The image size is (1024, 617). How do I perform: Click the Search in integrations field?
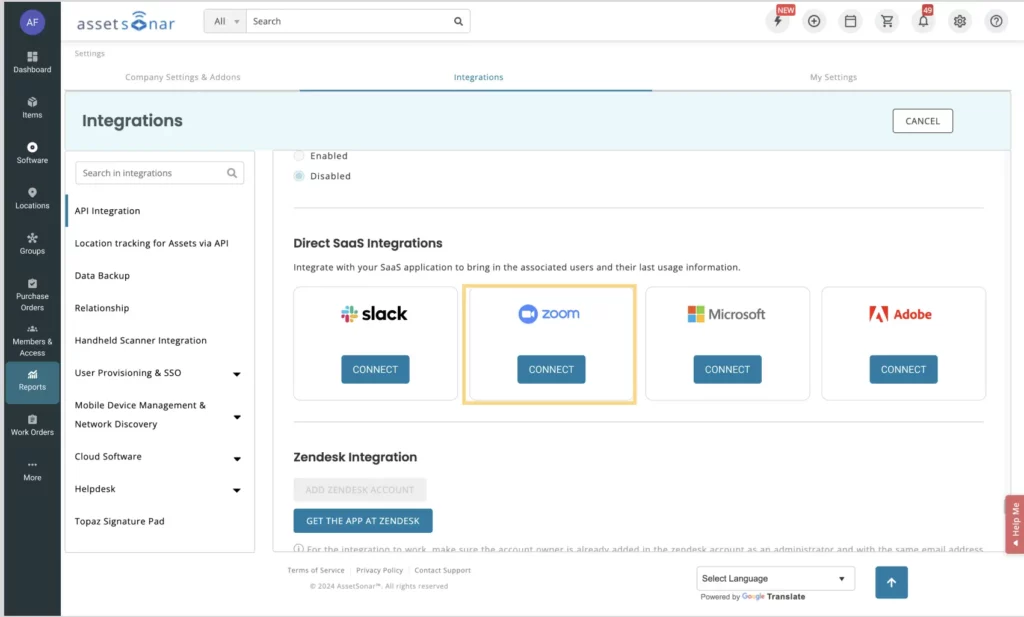(x=152, y=173)
